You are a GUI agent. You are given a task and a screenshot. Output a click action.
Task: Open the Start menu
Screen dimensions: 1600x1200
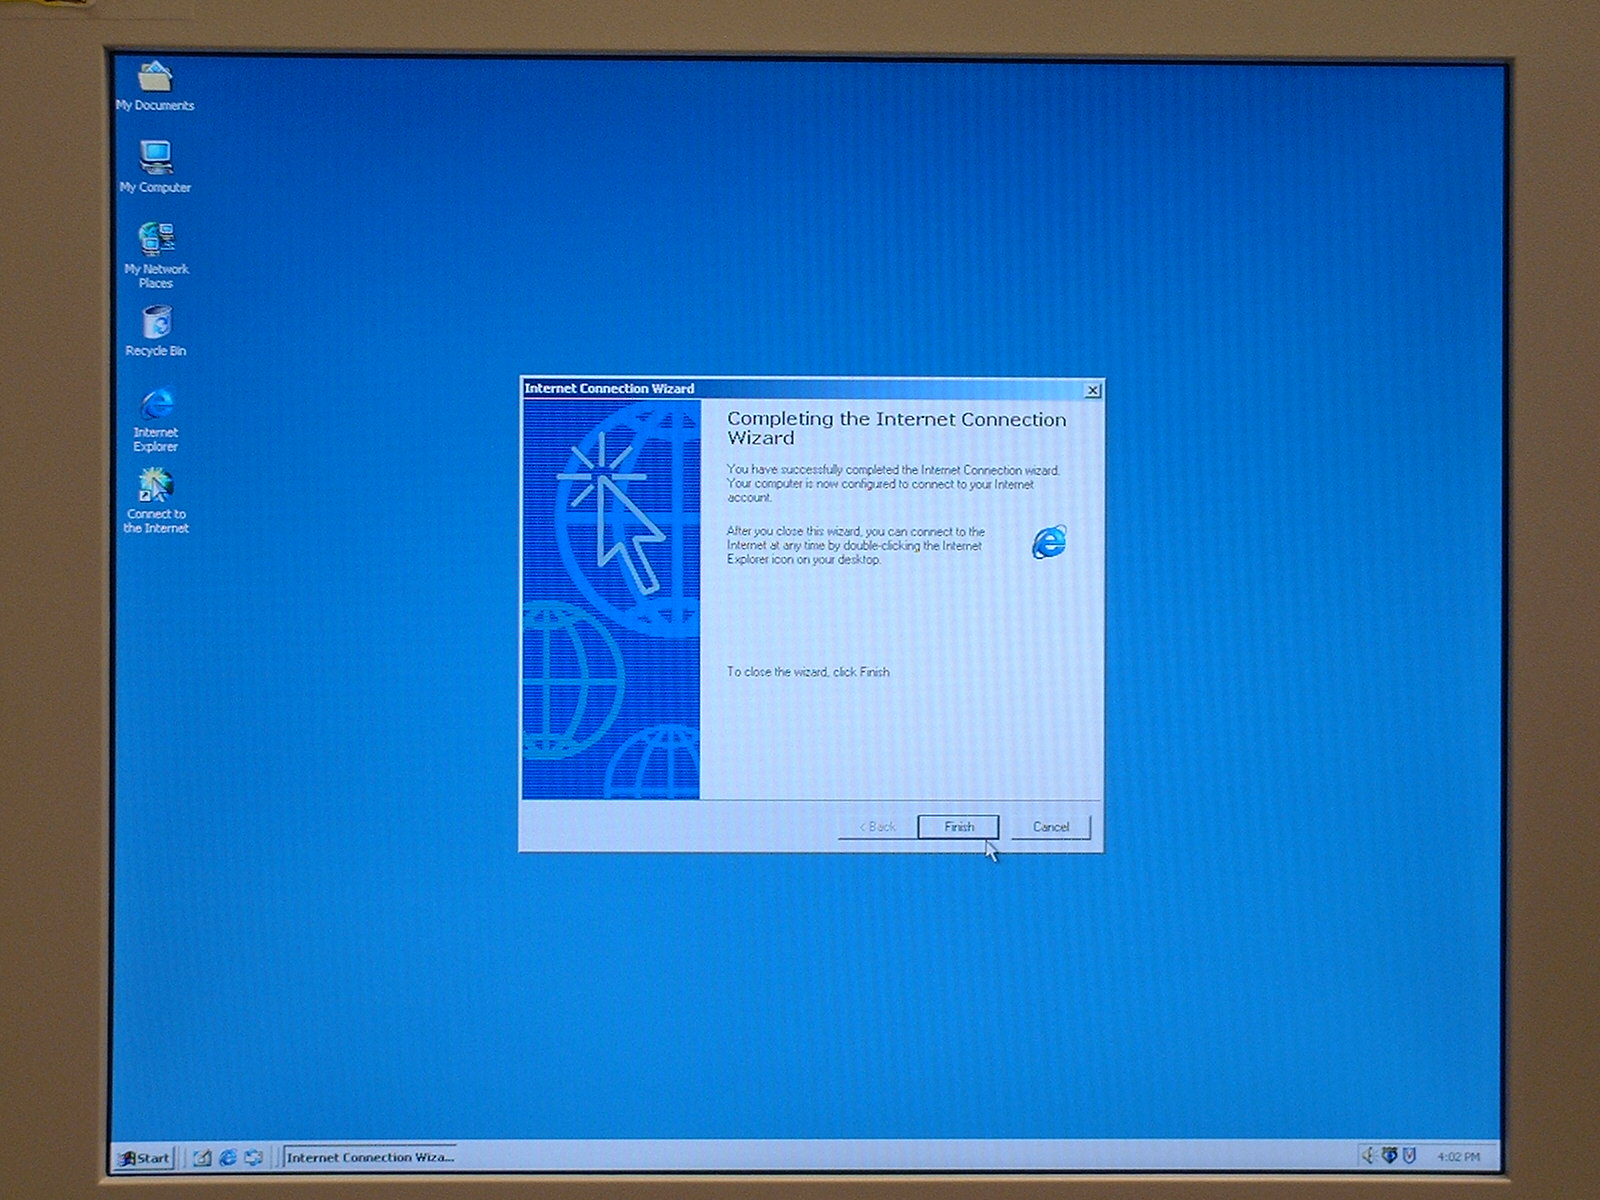(145, 1158)
